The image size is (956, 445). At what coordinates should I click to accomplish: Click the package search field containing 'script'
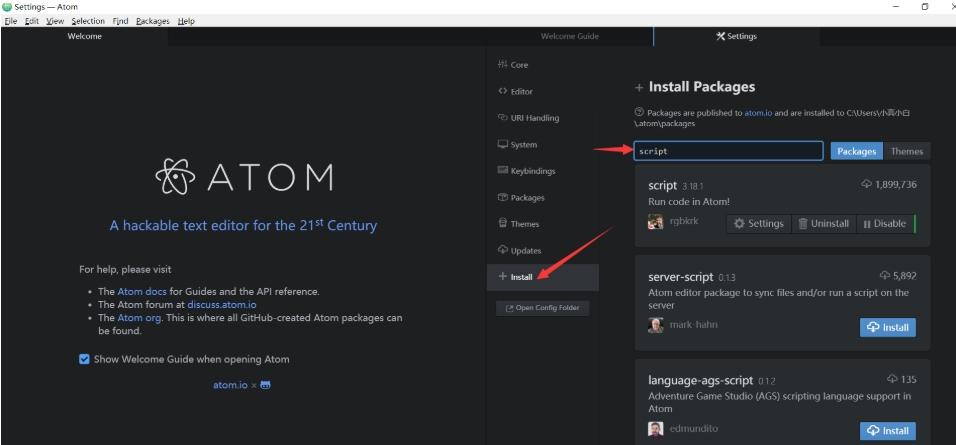pos(728,151)
